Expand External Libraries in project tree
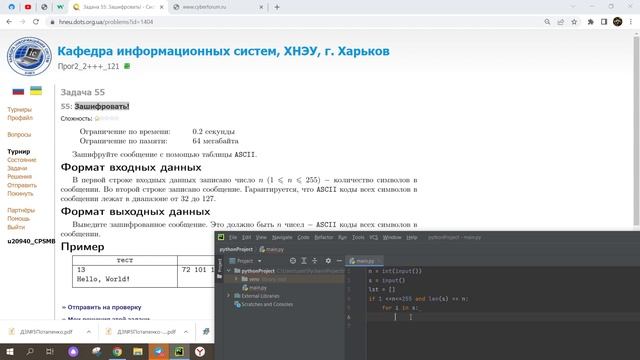Viewport: 640px width, 360px height. point(229,296)
